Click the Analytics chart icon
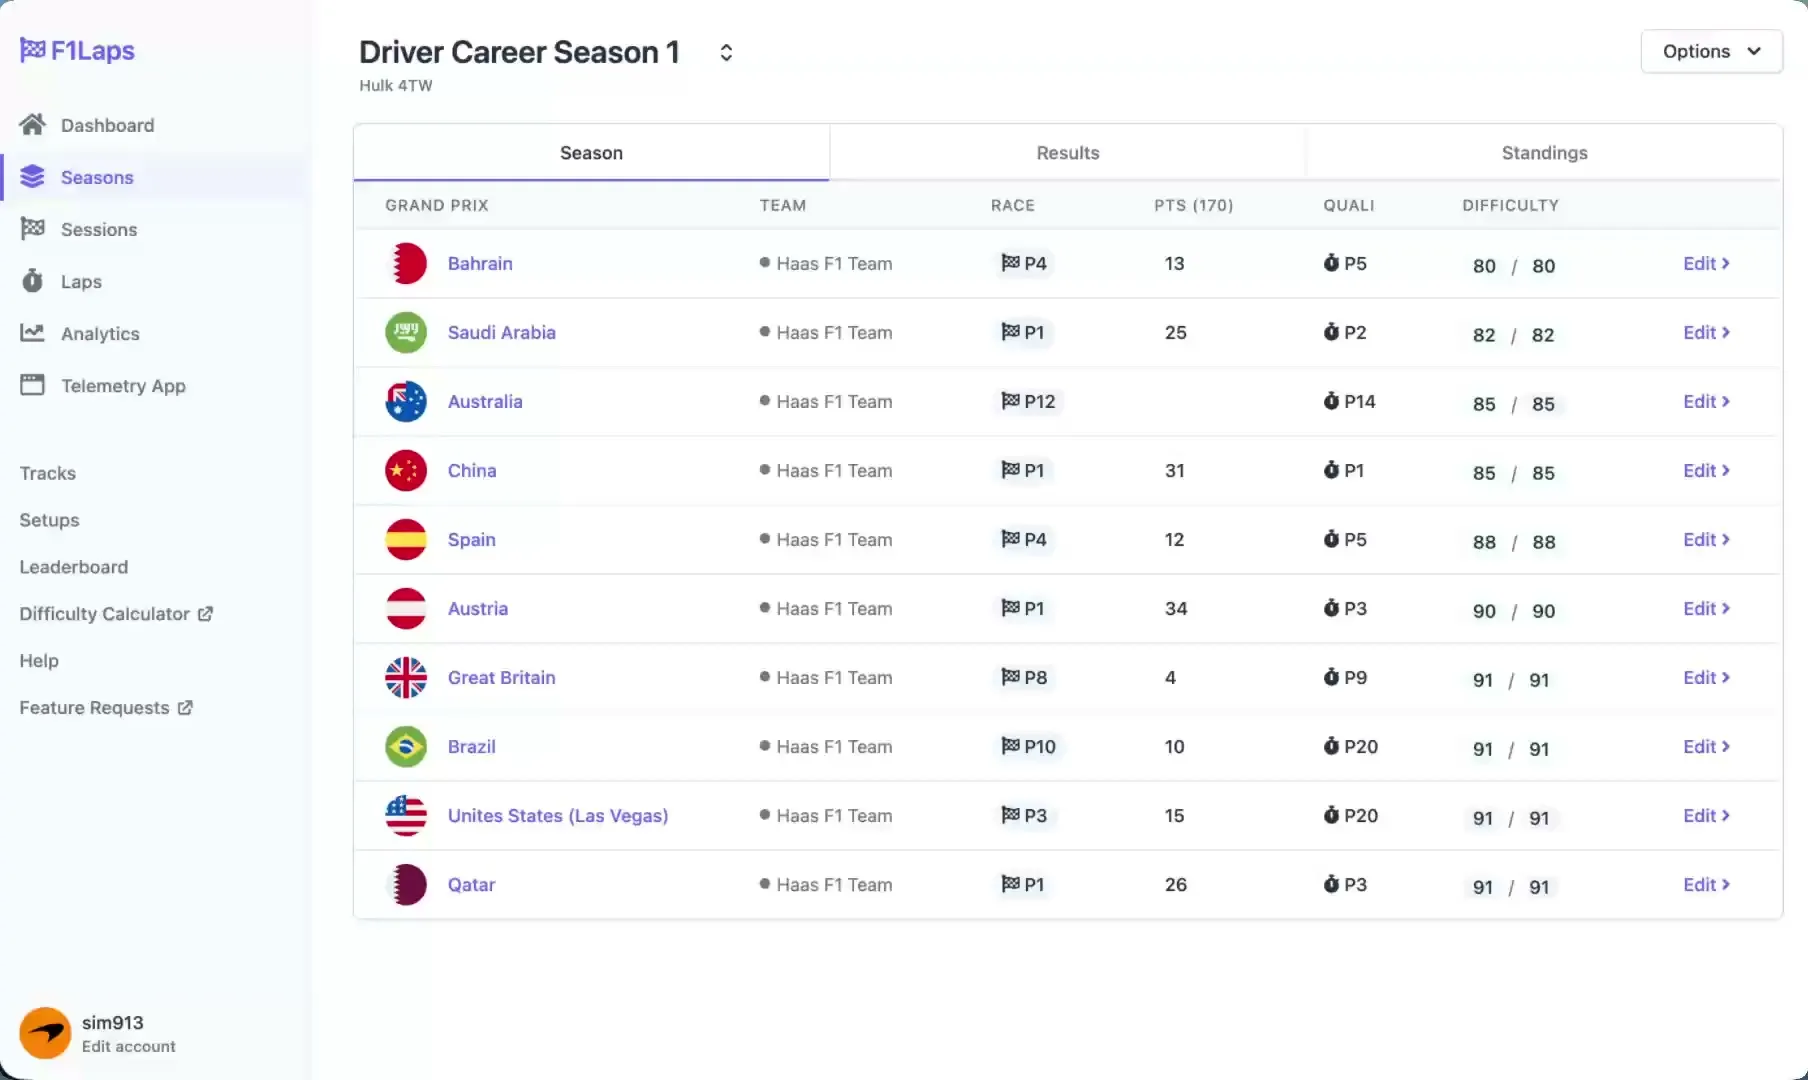The height and width of the screenshot is (1080, 1808). 32,333
